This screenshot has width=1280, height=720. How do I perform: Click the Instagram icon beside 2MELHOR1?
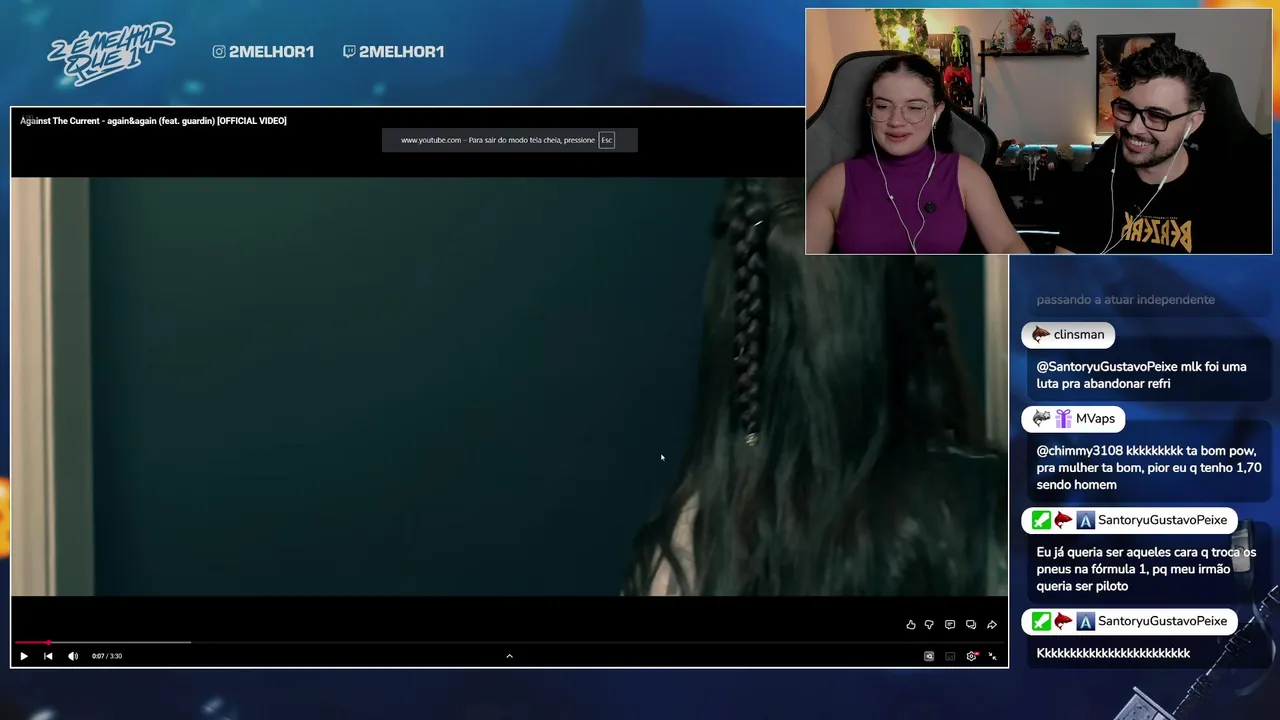click(219, 52)
